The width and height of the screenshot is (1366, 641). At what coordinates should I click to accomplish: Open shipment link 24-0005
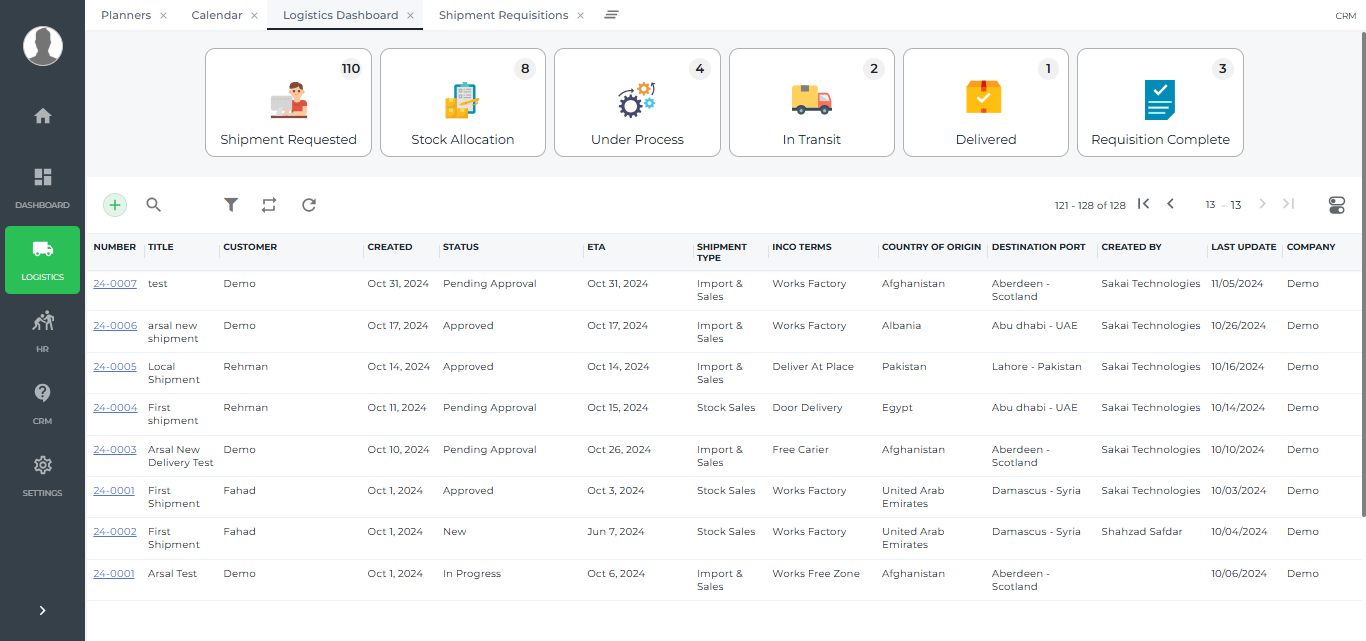(x=115, y=367)
